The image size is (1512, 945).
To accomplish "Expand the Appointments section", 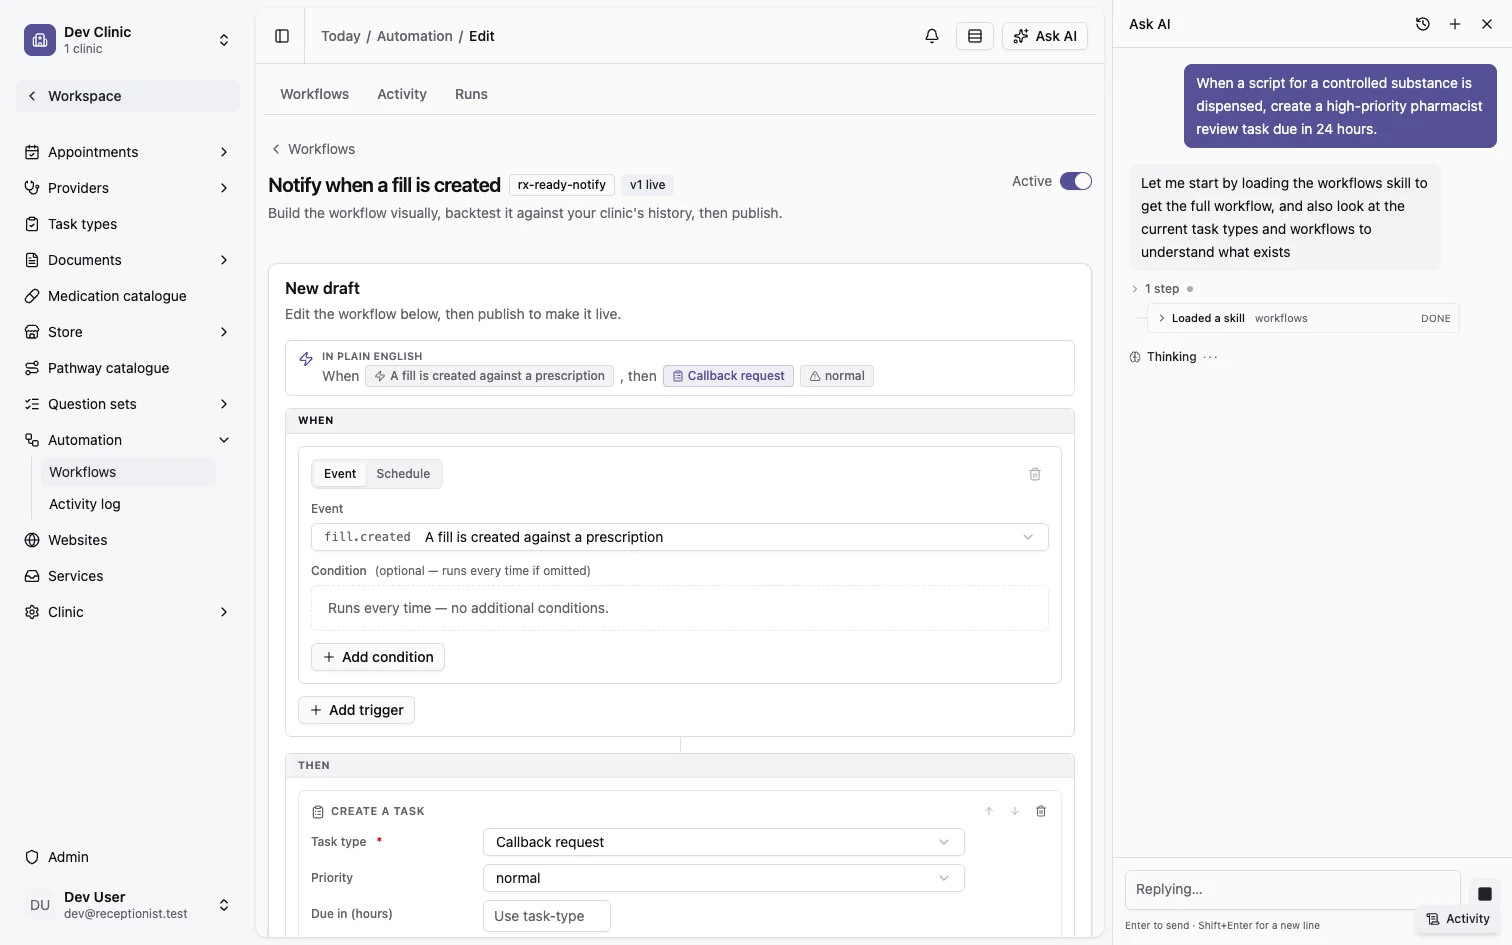I will pyautogui.click(x=224, y=152).
